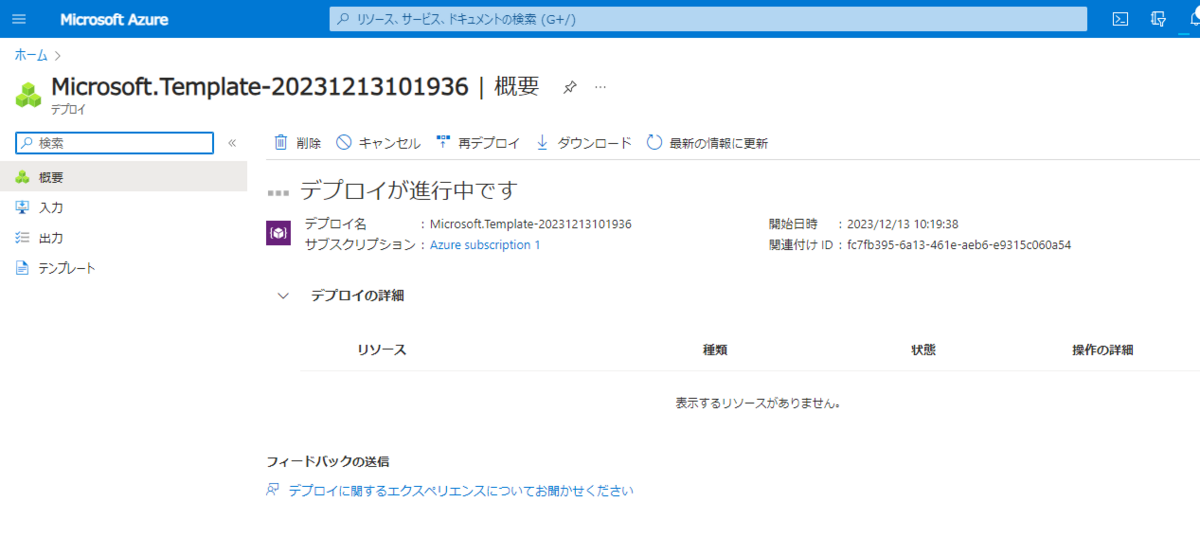1200x538 pixels.
Task: Open the directory and subscription filter icon
Action: pos(1159,19)
